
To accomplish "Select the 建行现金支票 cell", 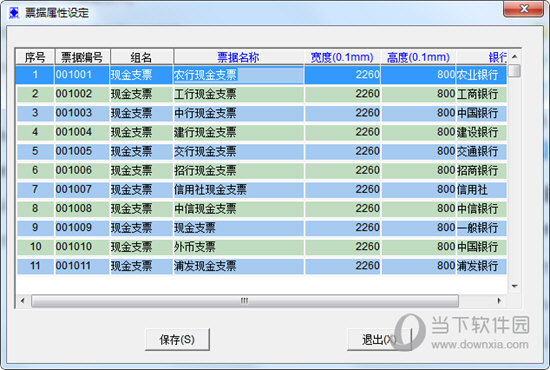I will point(239,132).
